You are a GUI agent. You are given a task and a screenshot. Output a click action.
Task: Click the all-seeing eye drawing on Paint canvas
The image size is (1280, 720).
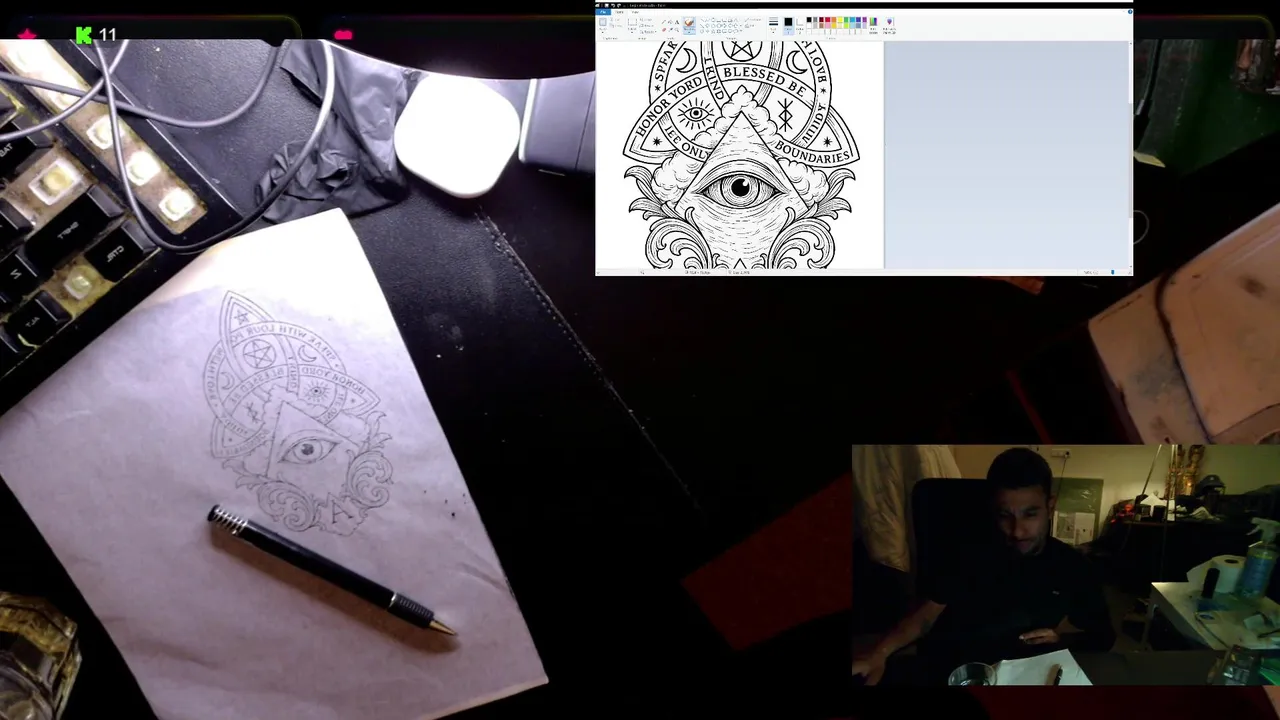click(x=740, y=187)
